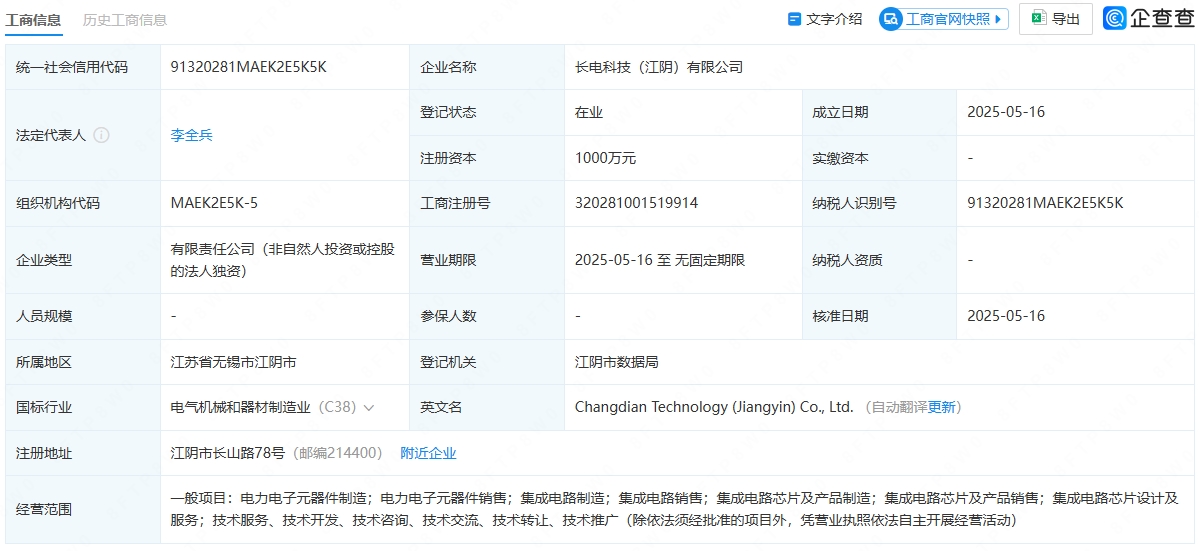Click the 更新 link next to 自动翻译
This screenshot has height=551, width=1199.
click(x=941, y=407)
